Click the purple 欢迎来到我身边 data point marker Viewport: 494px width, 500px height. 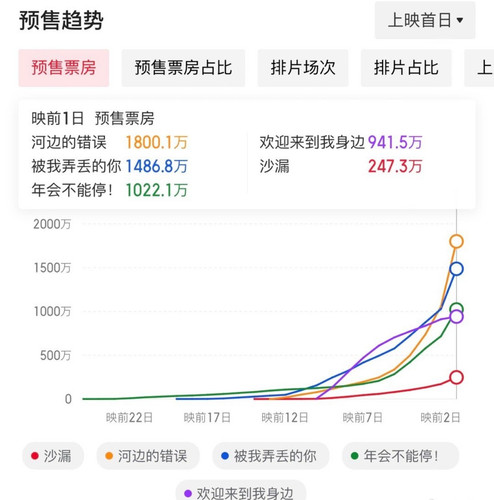456,317
